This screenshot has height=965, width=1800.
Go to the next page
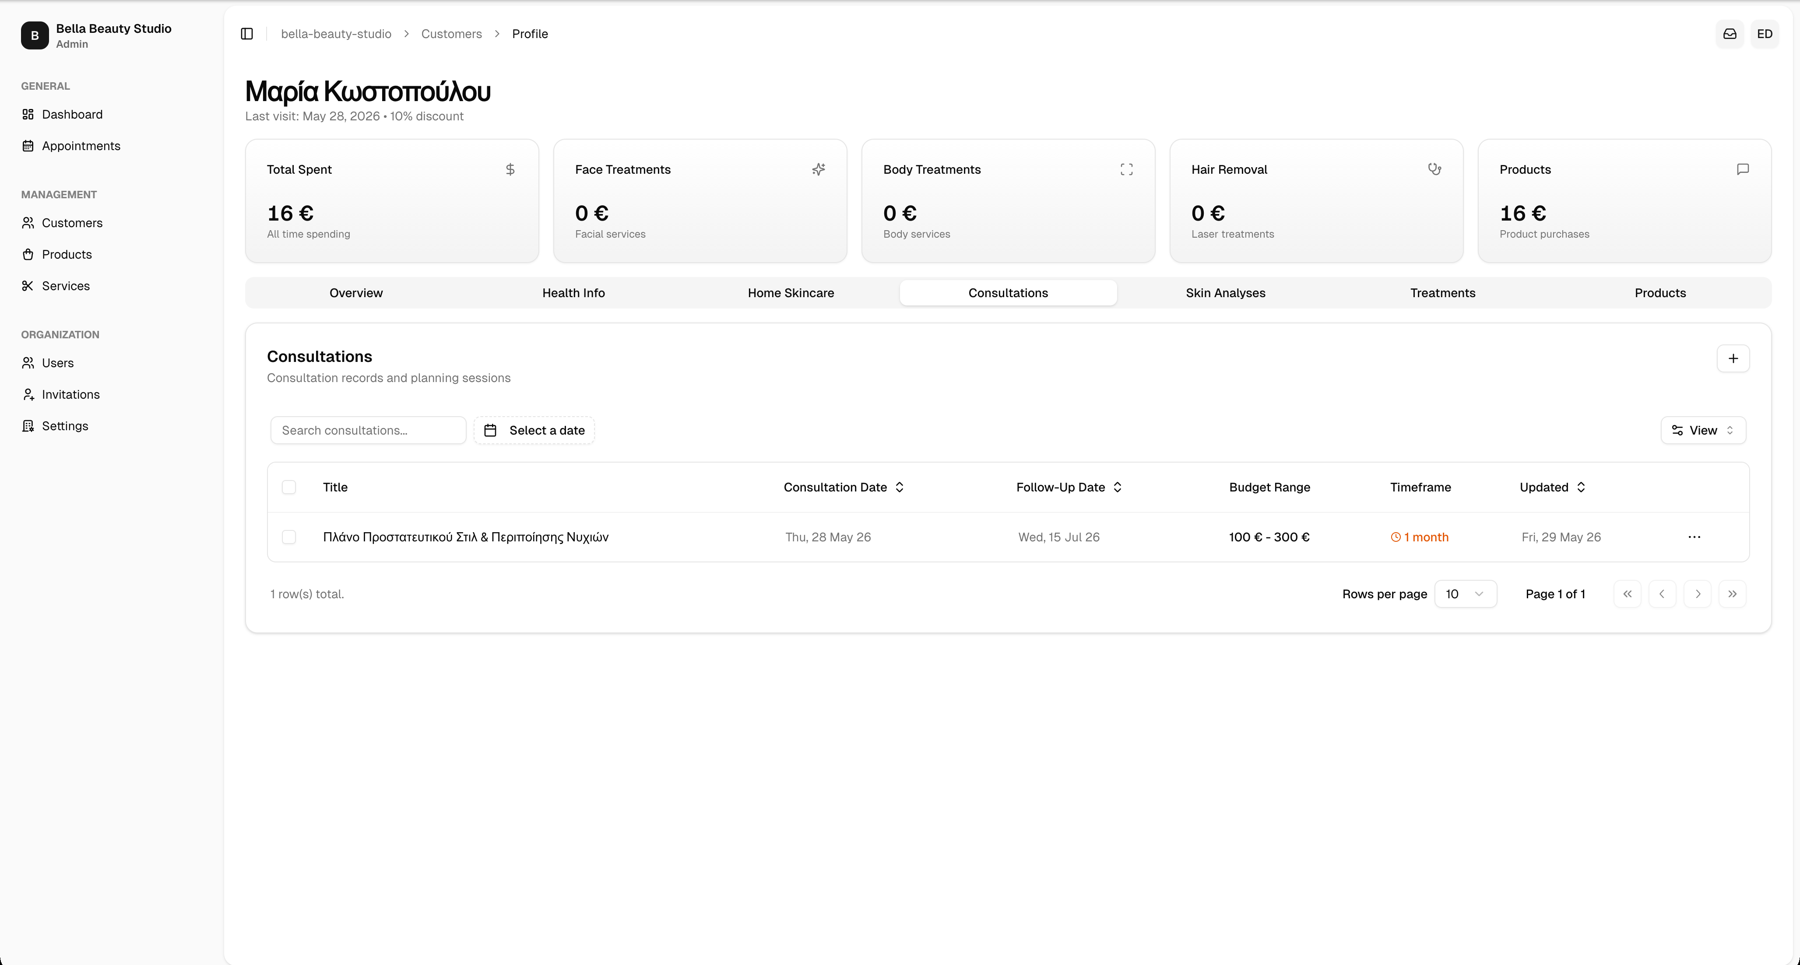tap(1698, 594)
